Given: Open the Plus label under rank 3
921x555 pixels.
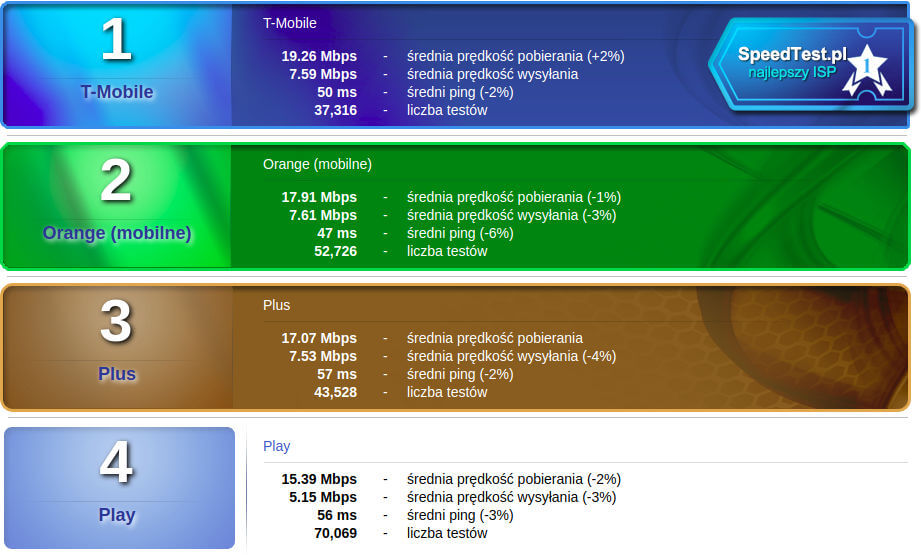Looking at the screenshot, I should pos(117,374).
